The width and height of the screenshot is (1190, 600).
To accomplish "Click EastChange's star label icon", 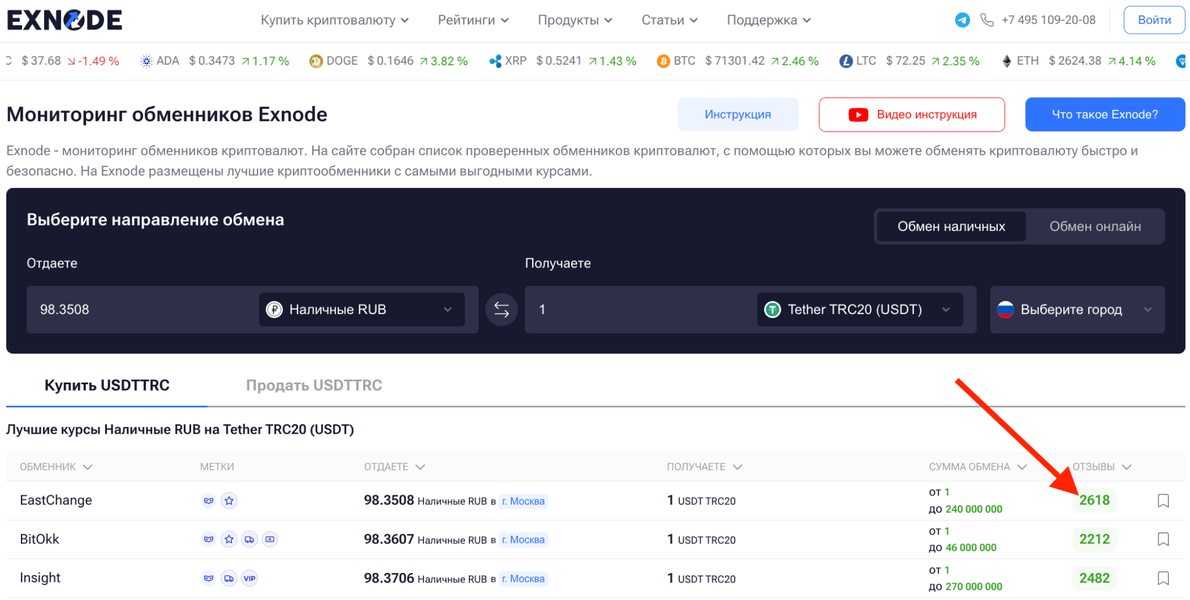I will coord(229,501).
